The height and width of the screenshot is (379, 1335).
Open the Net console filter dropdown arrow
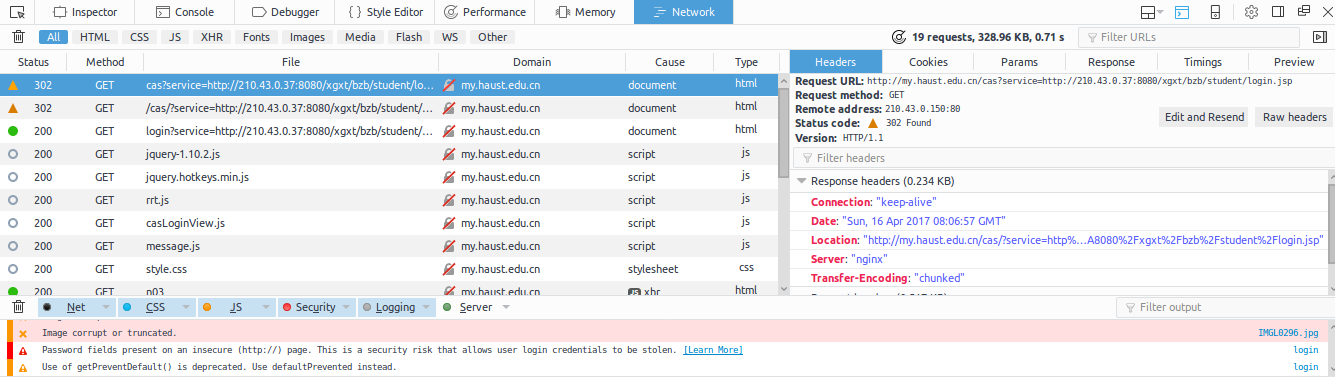tap(107, 307)
